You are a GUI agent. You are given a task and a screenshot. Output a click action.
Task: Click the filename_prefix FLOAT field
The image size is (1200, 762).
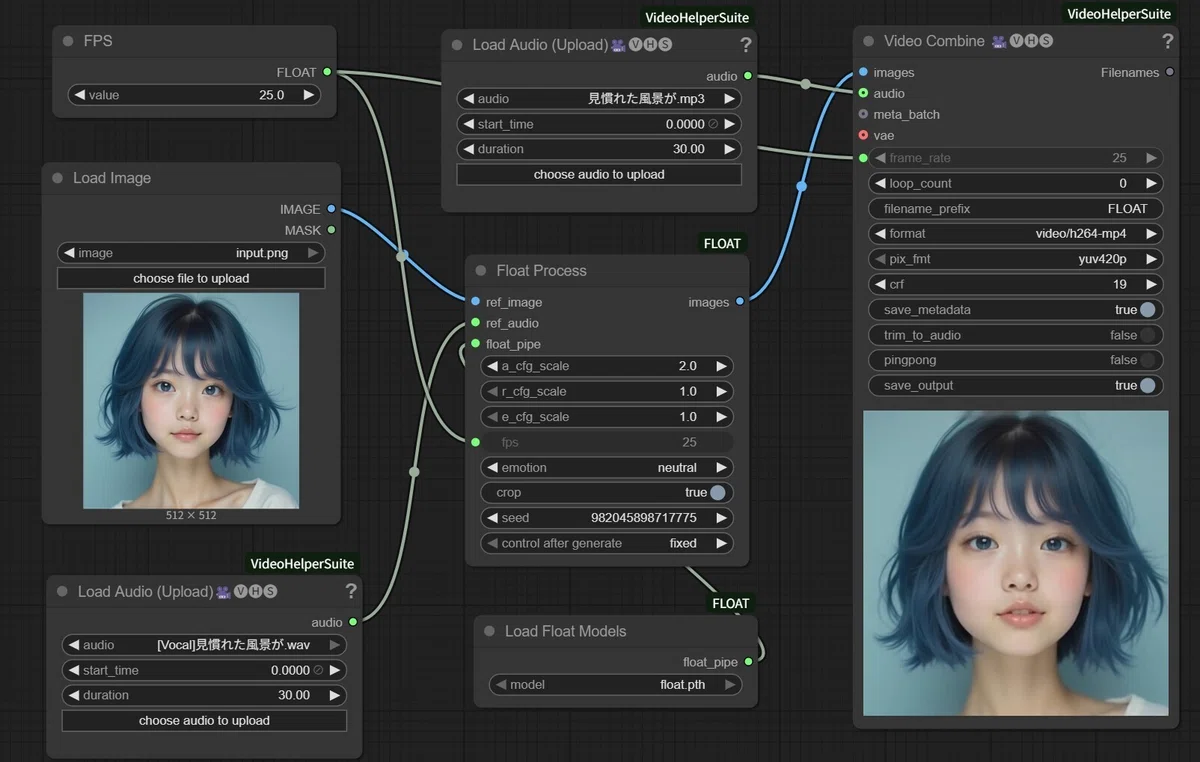coord(1016,209)
